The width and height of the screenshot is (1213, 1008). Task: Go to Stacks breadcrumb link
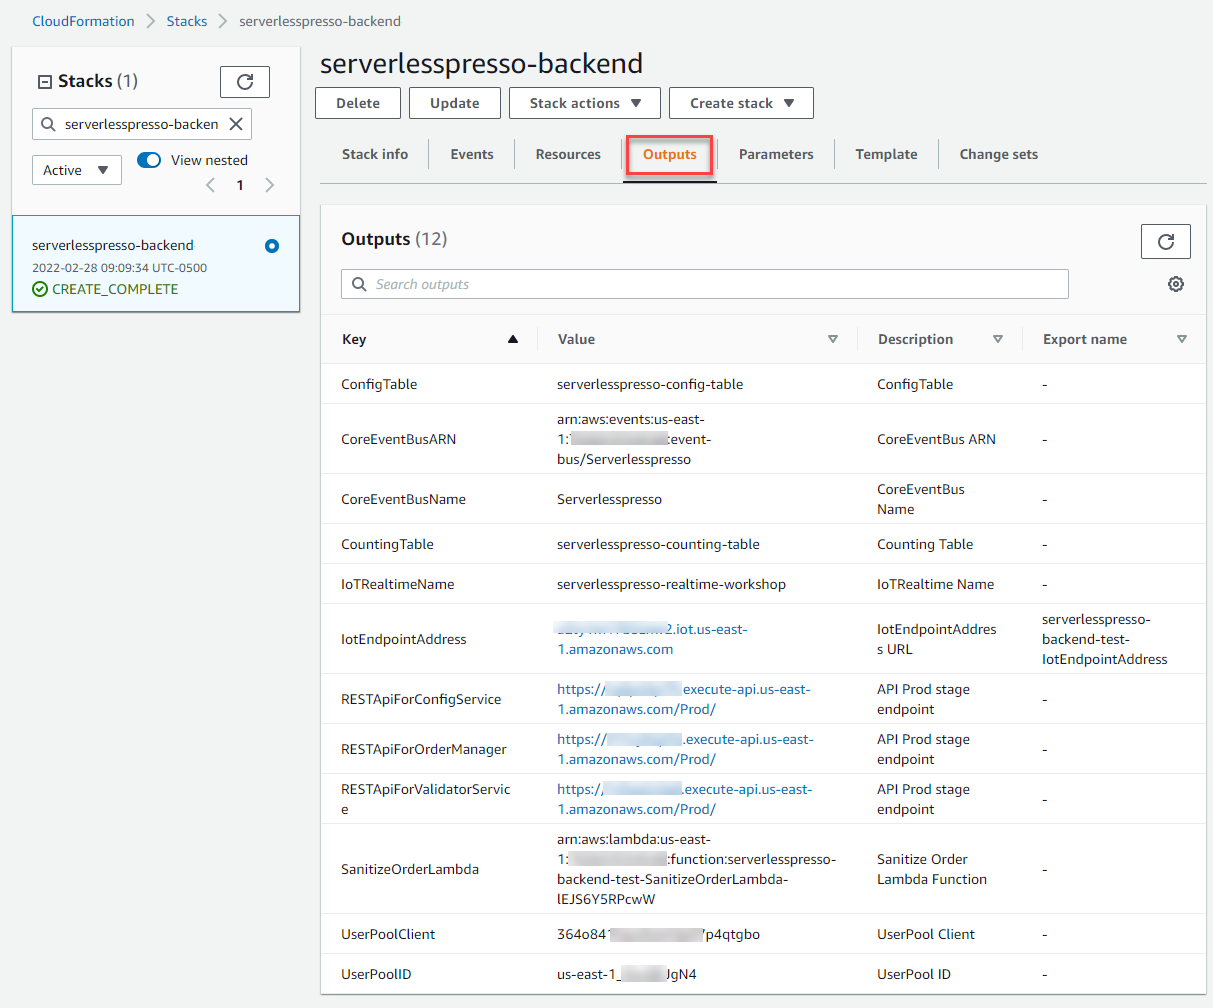tap(187, 21)
